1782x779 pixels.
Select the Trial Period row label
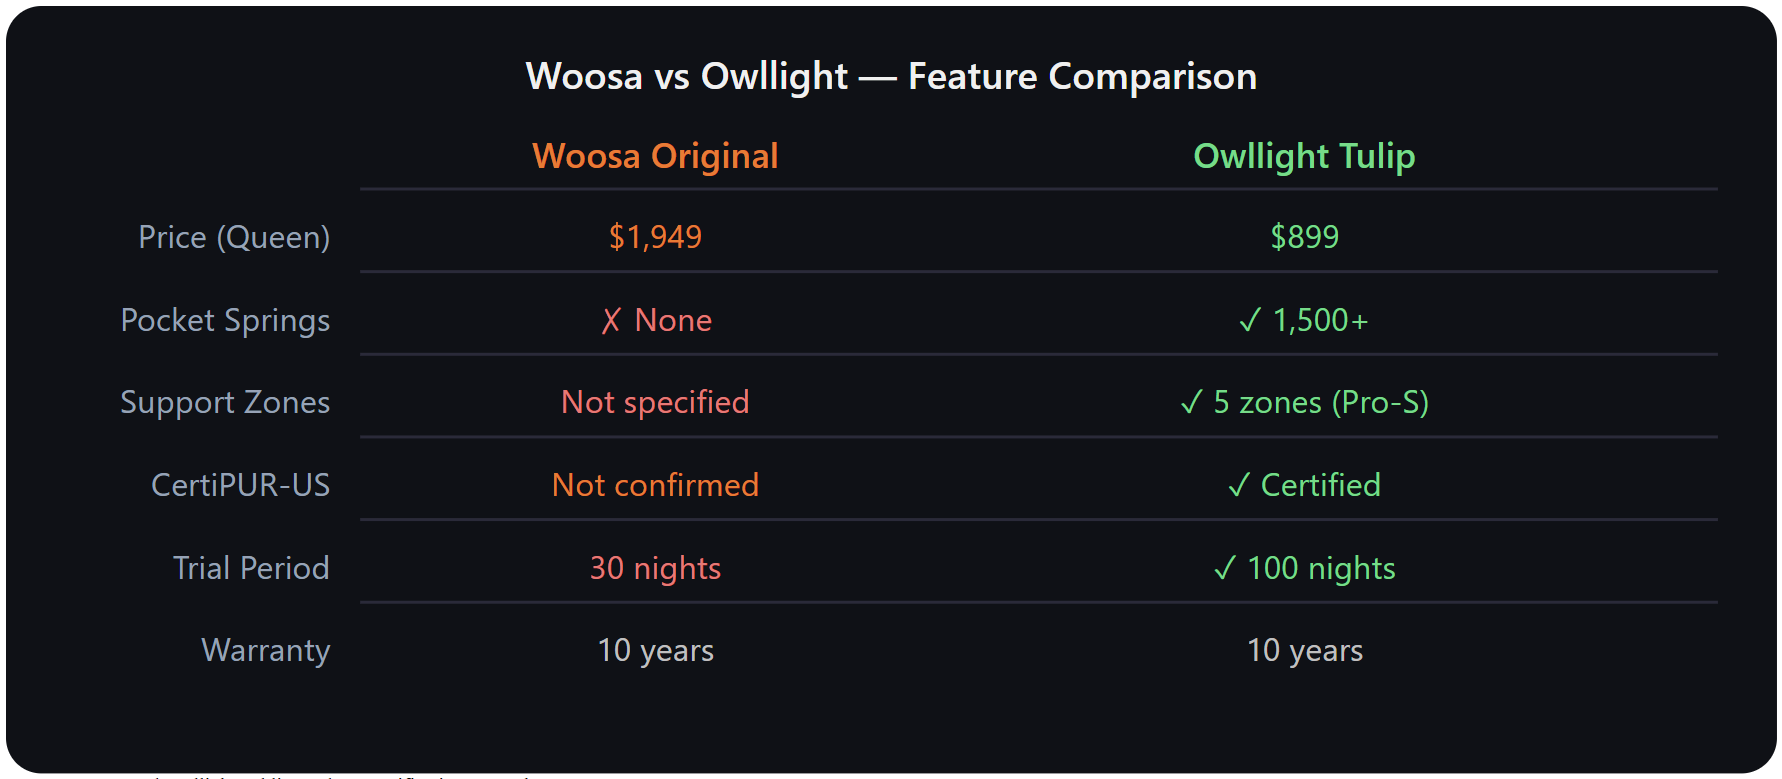coord(251,569)
